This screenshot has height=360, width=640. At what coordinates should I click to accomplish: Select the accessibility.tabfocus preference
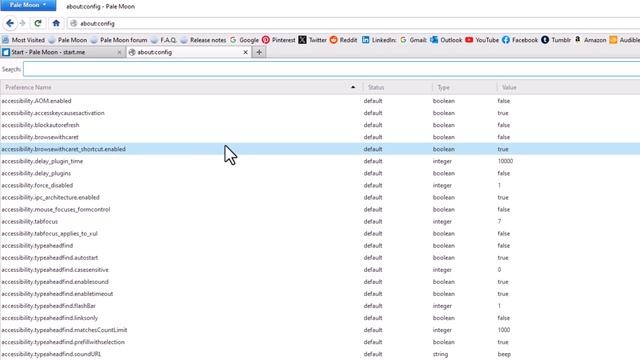point(320,221)
